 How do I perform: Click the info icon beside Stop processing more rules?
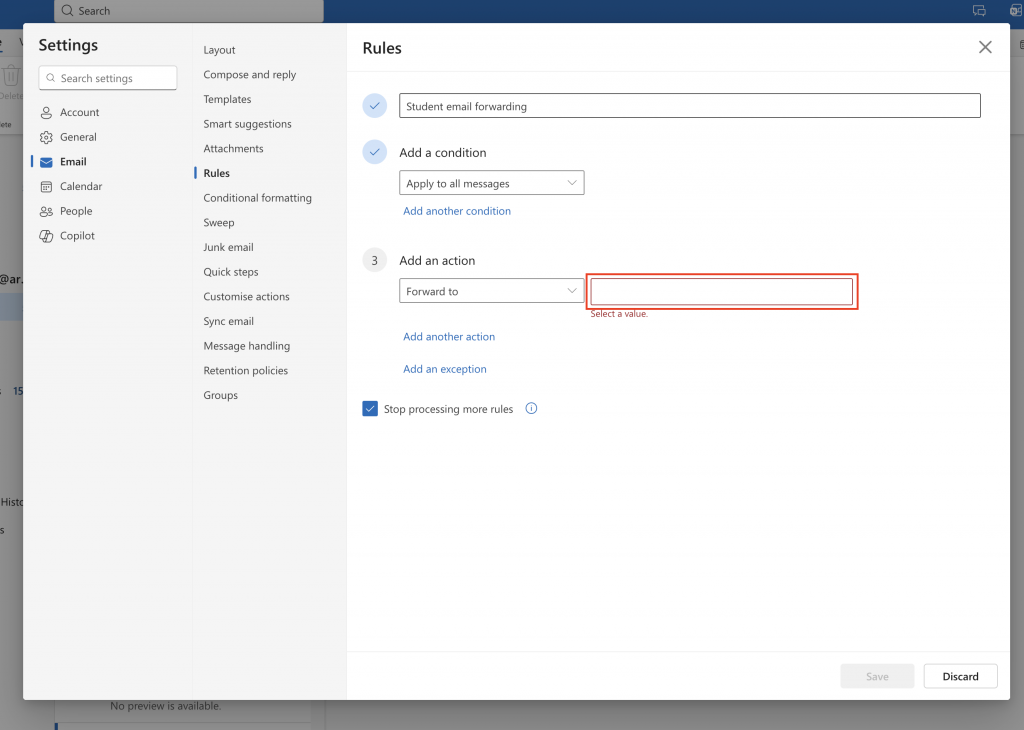(531, 408)
